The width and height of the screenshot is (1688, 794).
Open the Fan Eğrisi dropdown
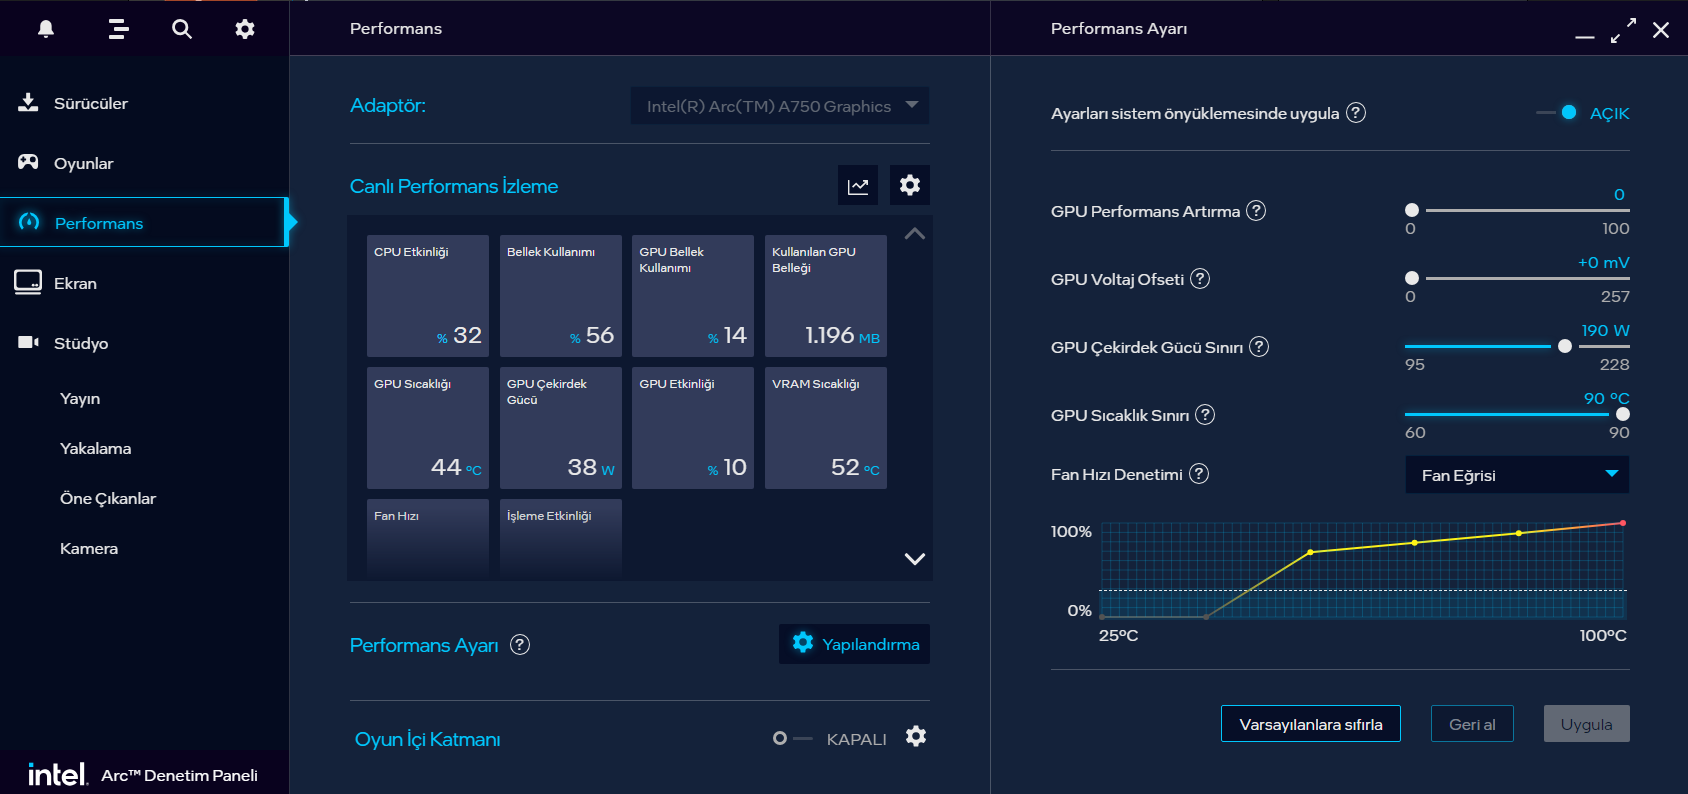1517,474
